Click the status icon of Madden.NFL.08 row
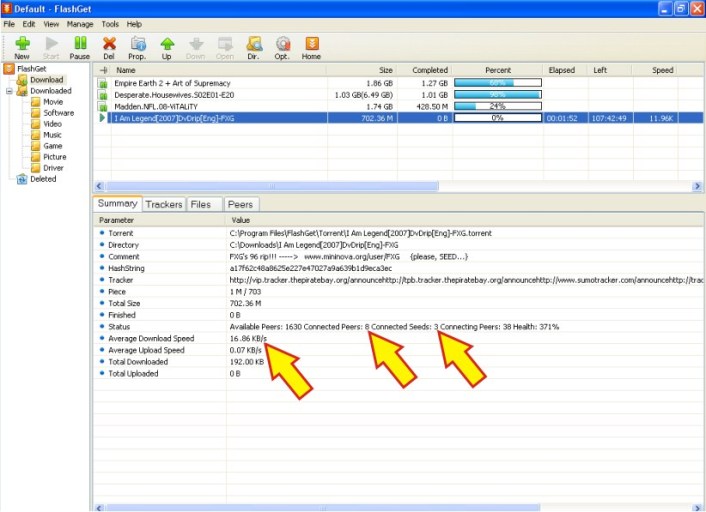 [103, 107]
